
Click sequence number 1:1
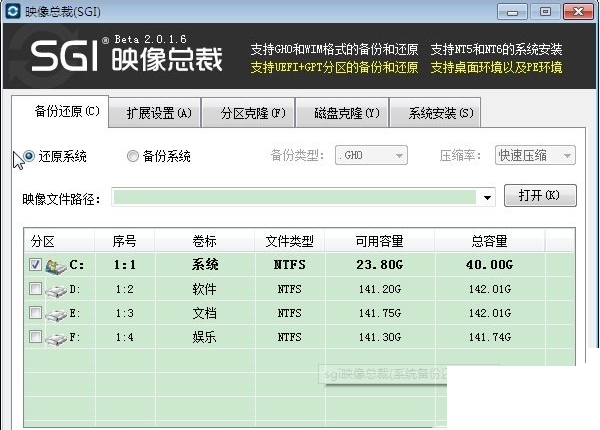click(x=125, y=265)
